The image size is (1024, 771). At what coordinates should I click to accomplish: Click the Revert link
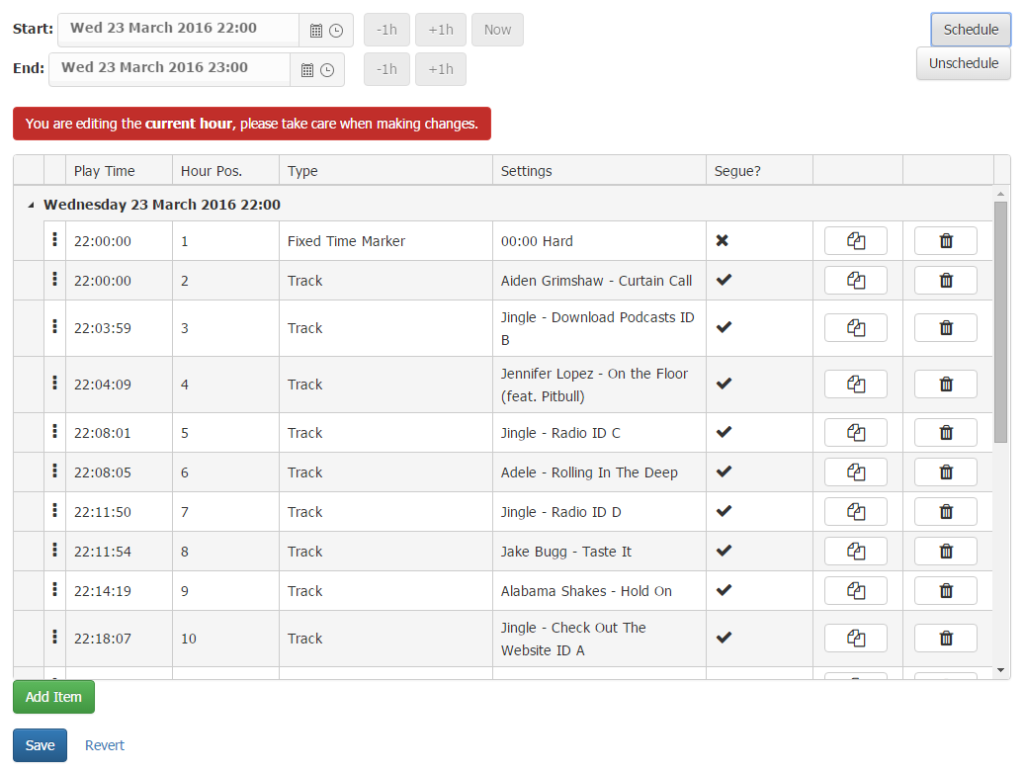pos(104,745)
